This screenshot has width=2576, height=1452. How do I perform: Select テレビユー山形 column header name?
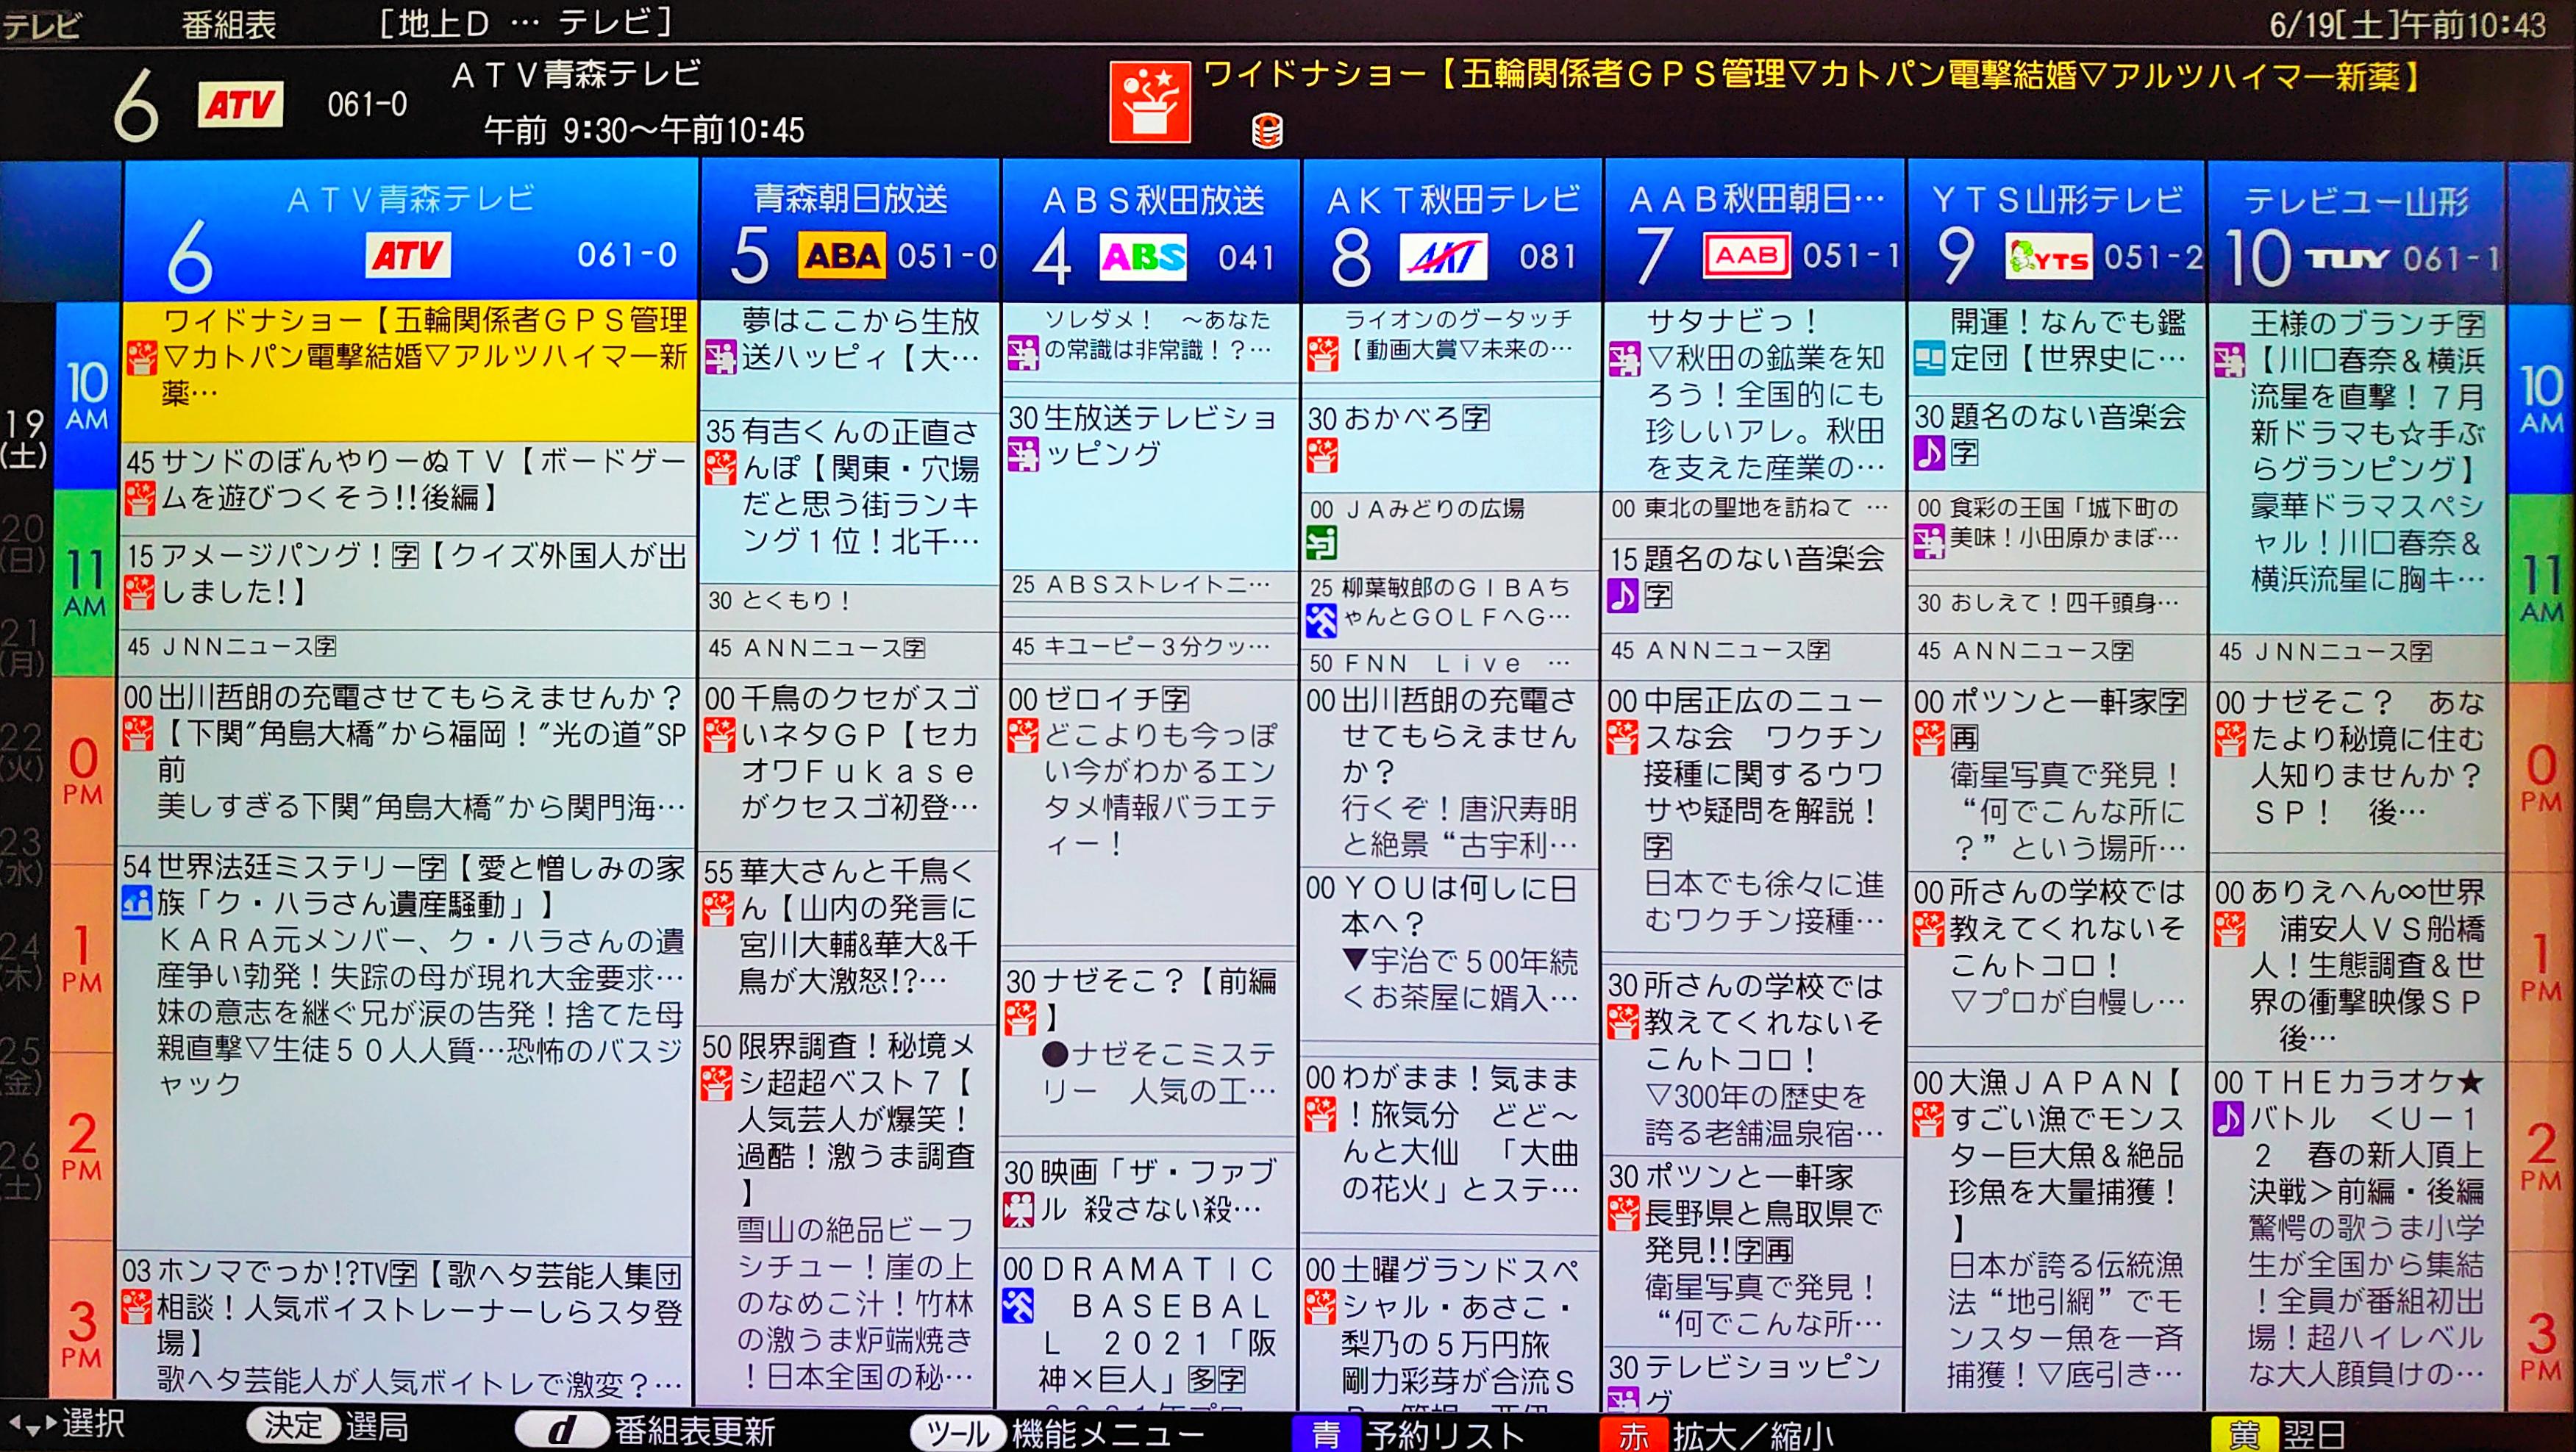tap(2357, 202)
